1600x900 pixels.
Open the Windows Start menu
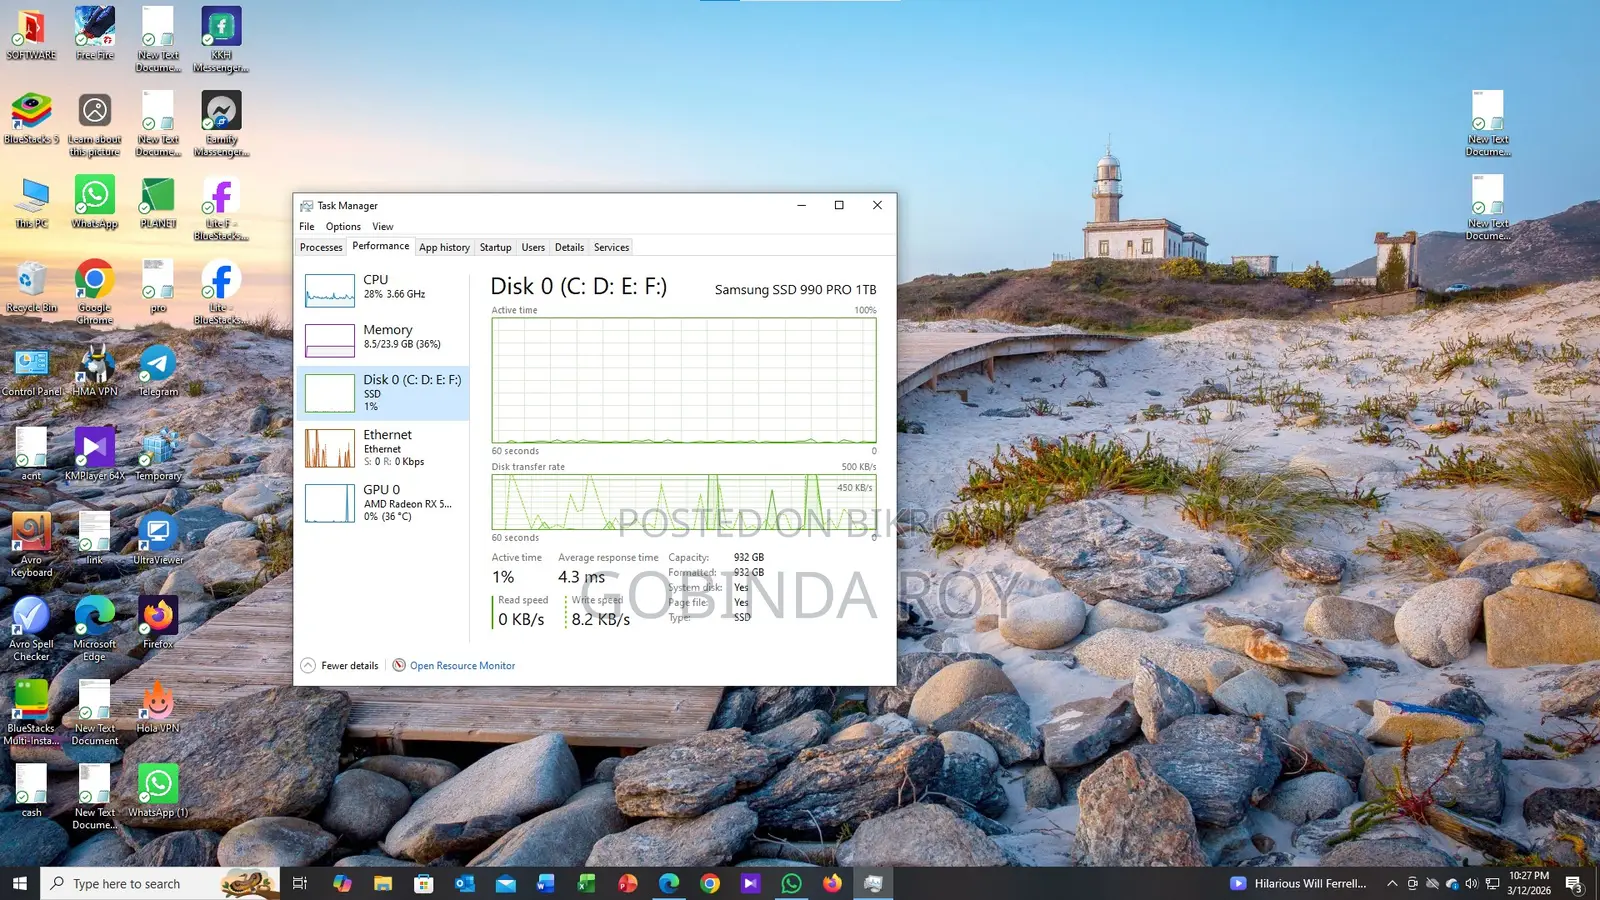pyautogui.click(x=20, y=883)
